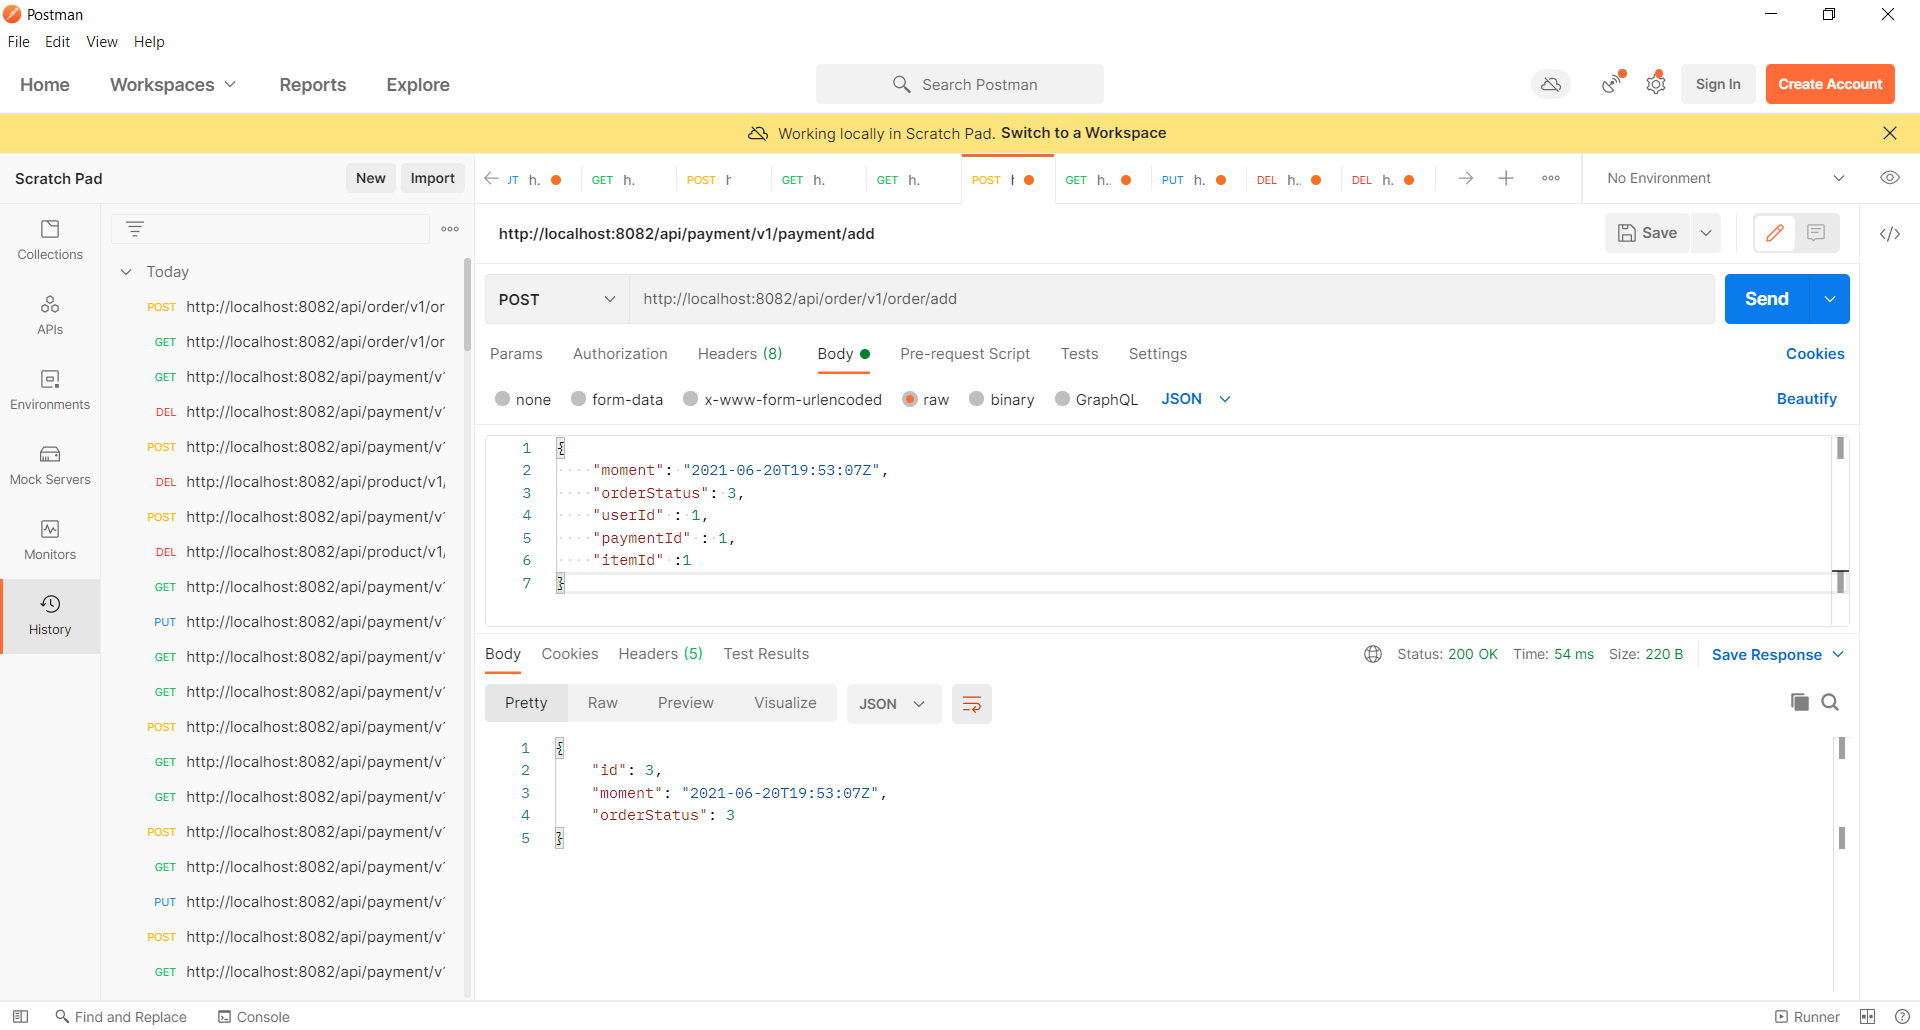The image size is (1920, 1030).
Task: Open the Collections sidebar panel
Action: 50,241
